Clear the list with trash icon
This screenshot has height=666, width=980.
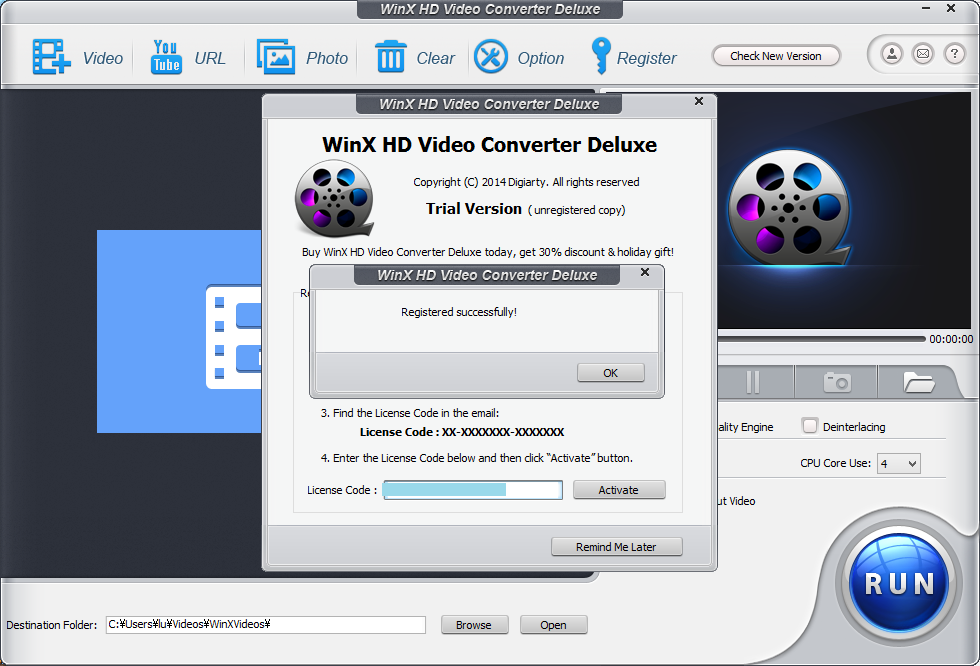[391, 57]
